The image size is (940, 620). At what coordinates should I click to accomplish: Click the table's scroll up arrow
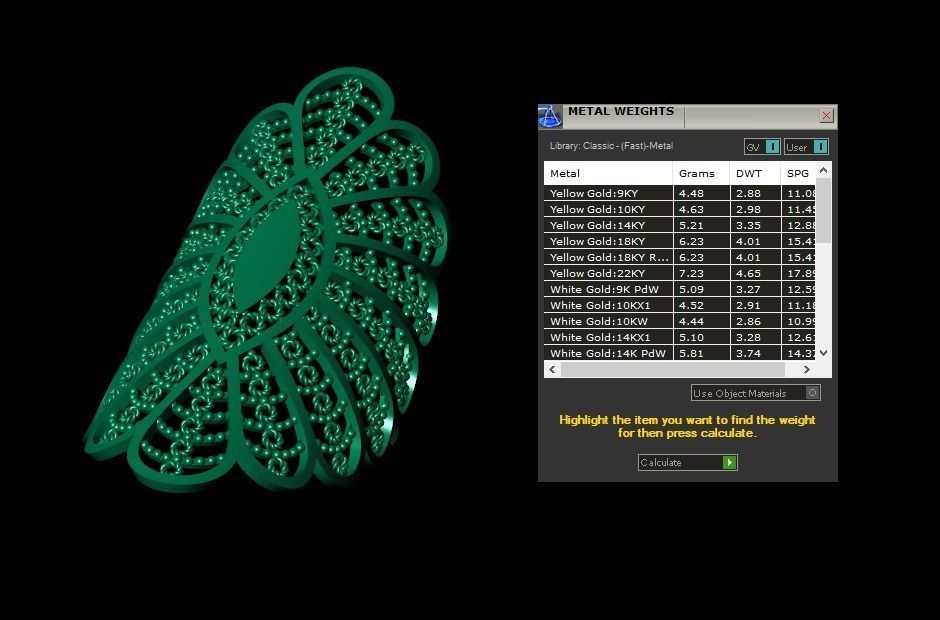coord(824,170)
